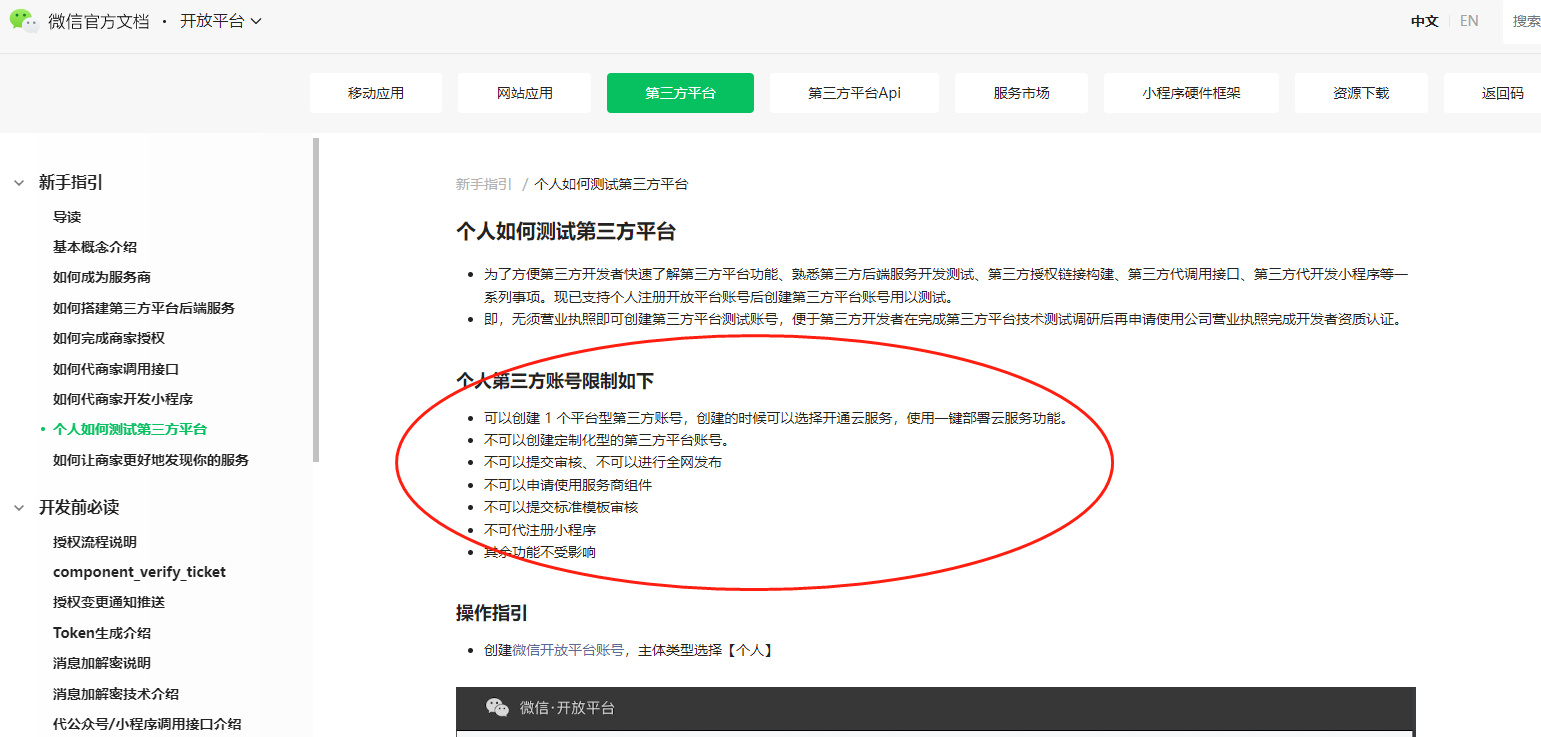Screen dimensions: 1541x737
Task: Open 授权变更通知推送 sidebar item
Action: pos(109,602)
